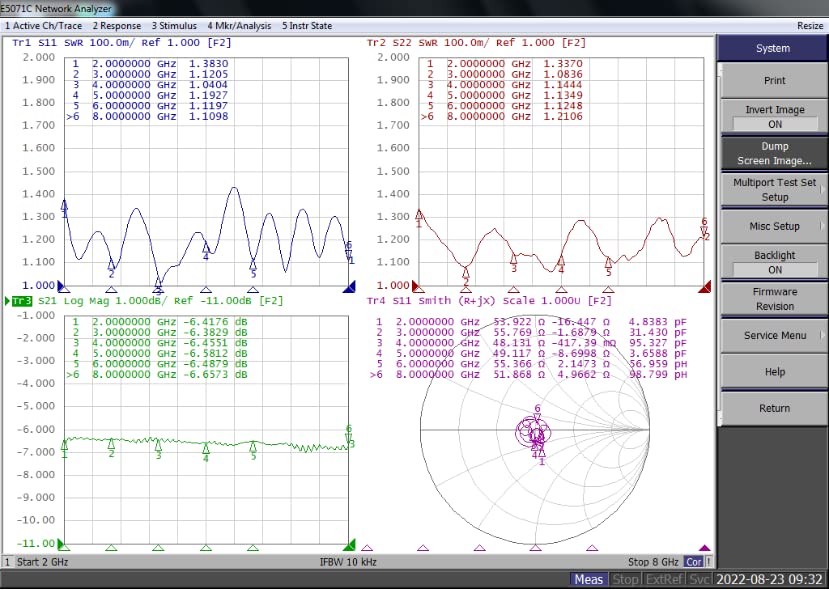Click the Tr1 reference level arrow at 1.000
The image size is (829, 590).
61,287
